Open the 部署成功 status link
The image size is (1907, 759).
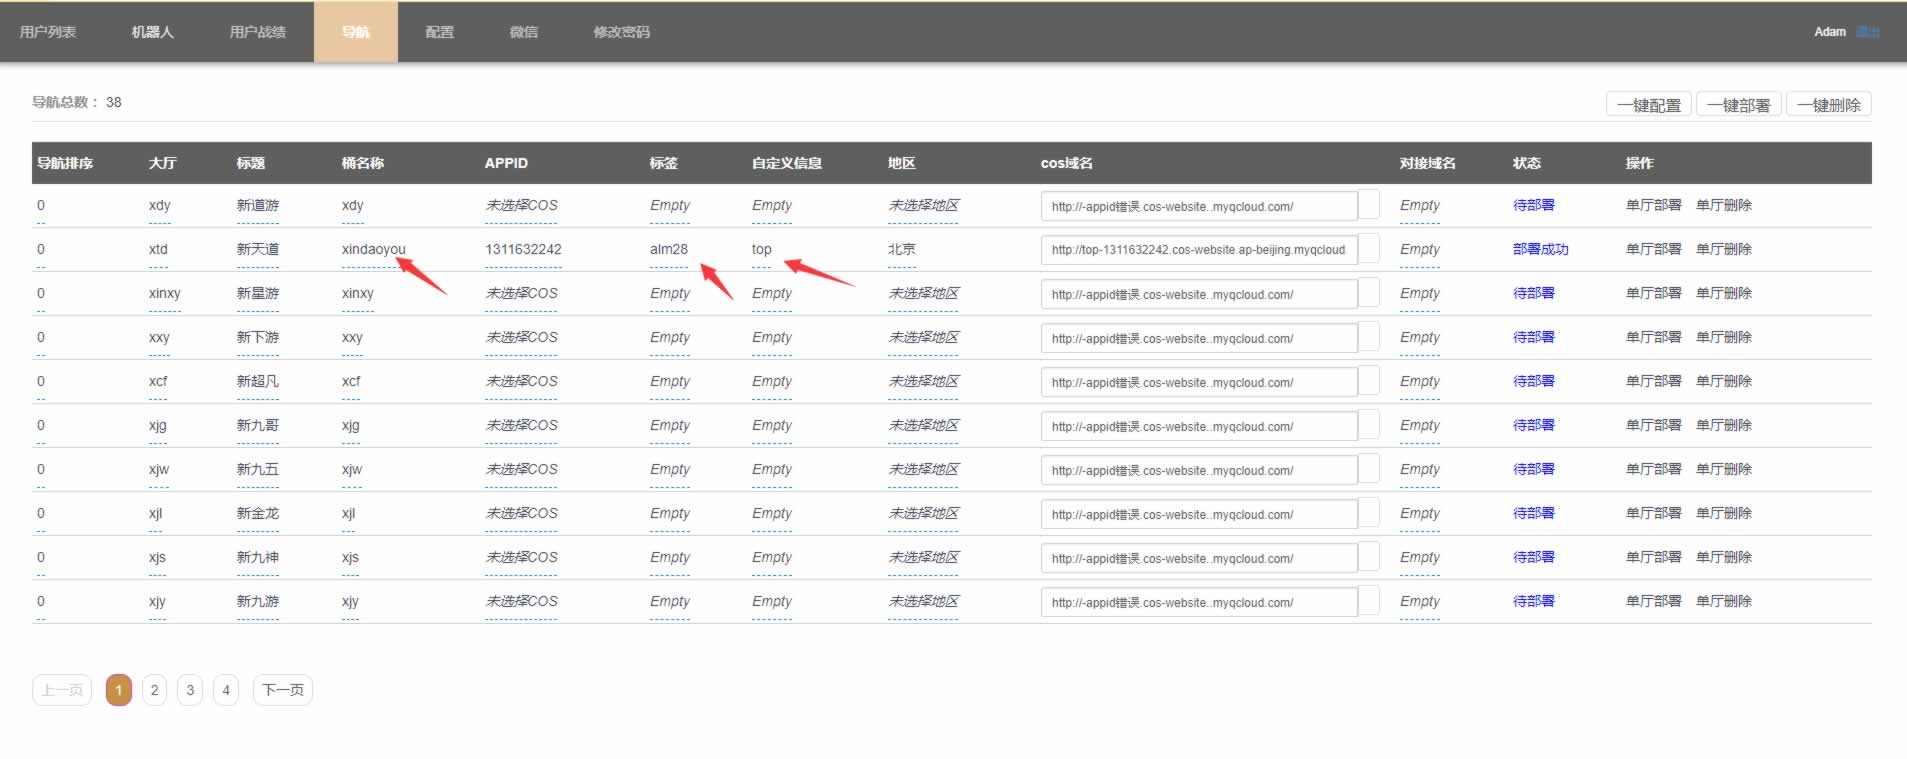tap(1540, 250)
